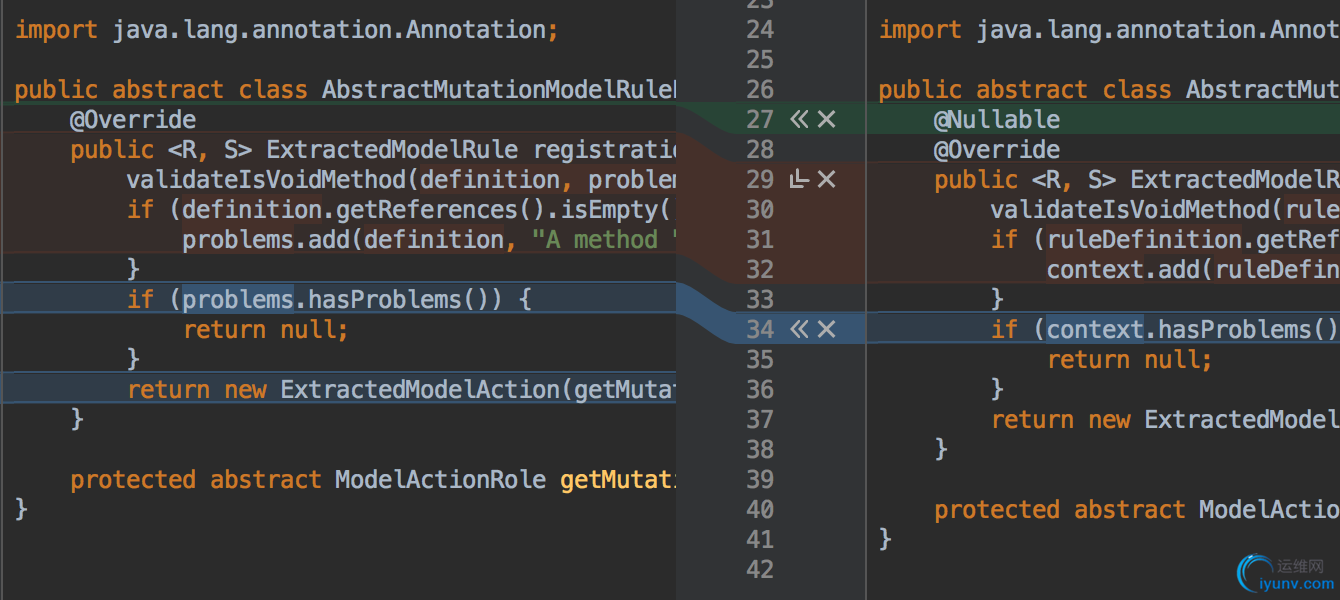1340x600 pixels.
Task: Click line number 28 in the gutter
Action: (760, 150)
